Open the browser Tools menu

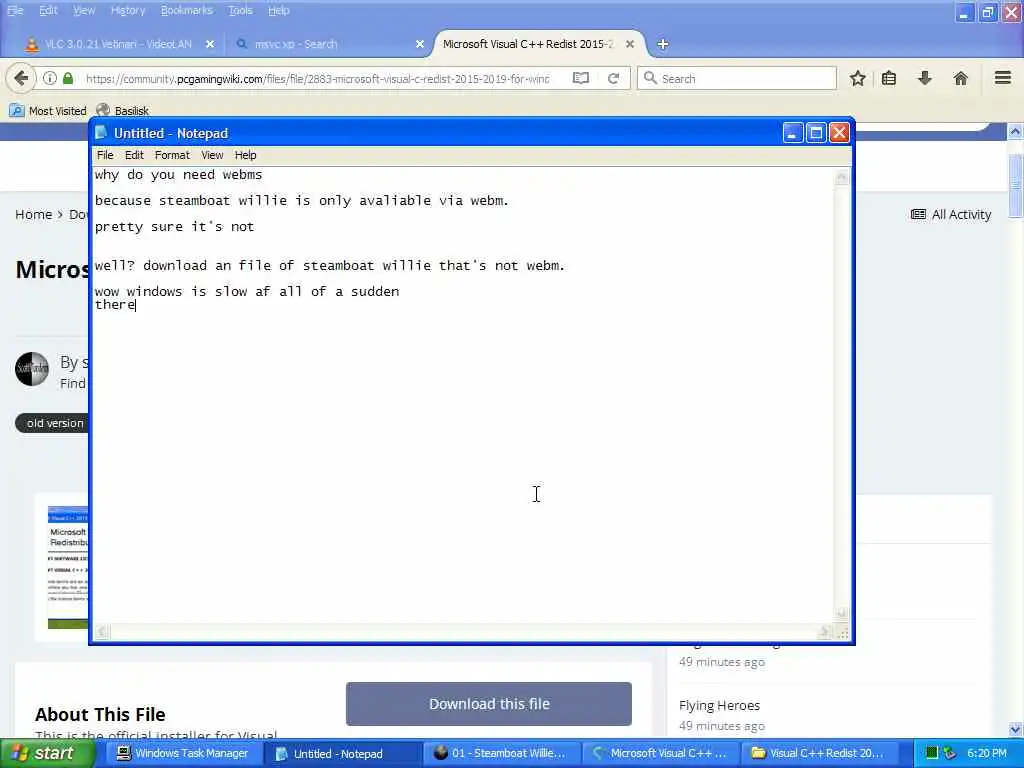[x=240, y=10]
